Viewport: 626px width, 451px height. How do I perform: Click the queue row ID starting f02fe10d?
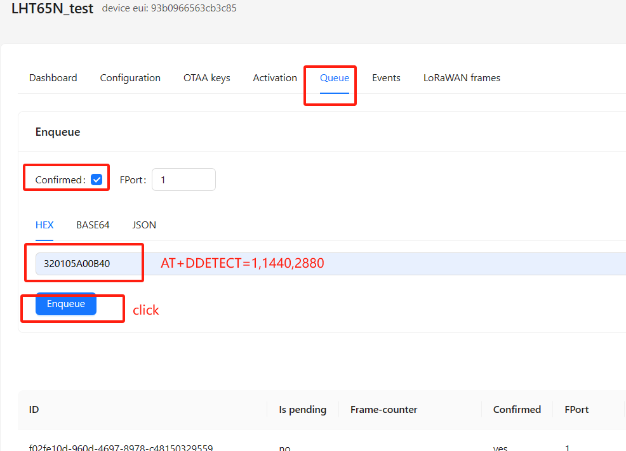[121, 448]
